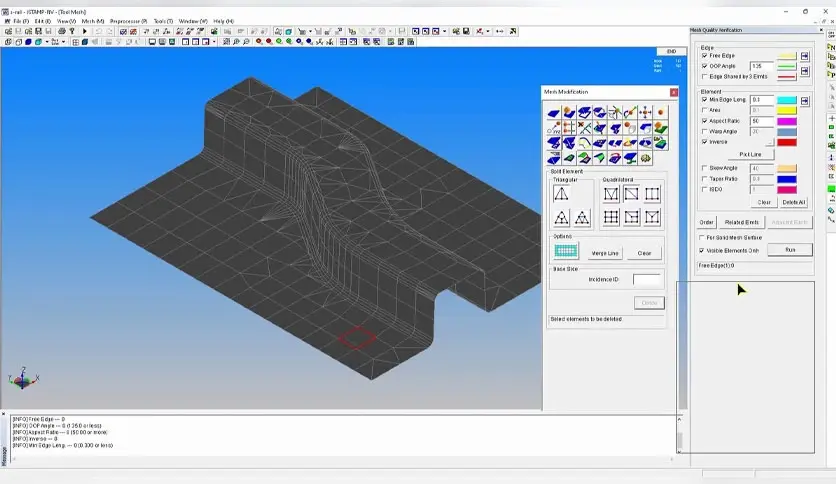Click the help question mark toolbar icon
Image resolution: width=836 pixels, height=484 pixels.
pyautogui.click(x=72, y=31)
